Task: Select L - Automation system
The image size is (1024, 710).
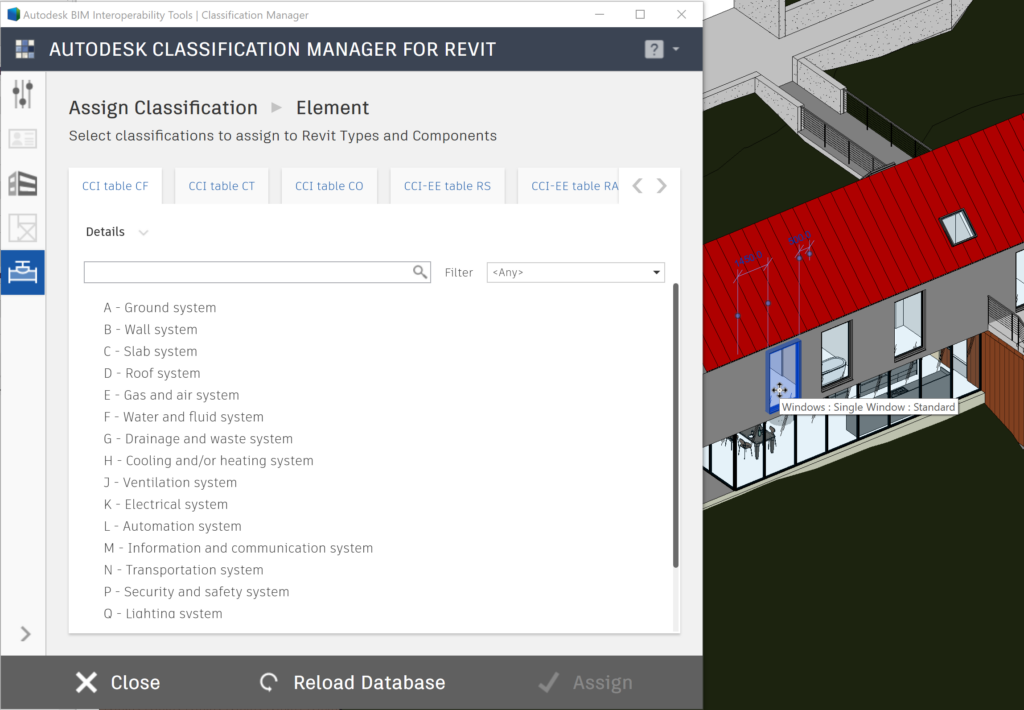Action: (x=172, y=526)
